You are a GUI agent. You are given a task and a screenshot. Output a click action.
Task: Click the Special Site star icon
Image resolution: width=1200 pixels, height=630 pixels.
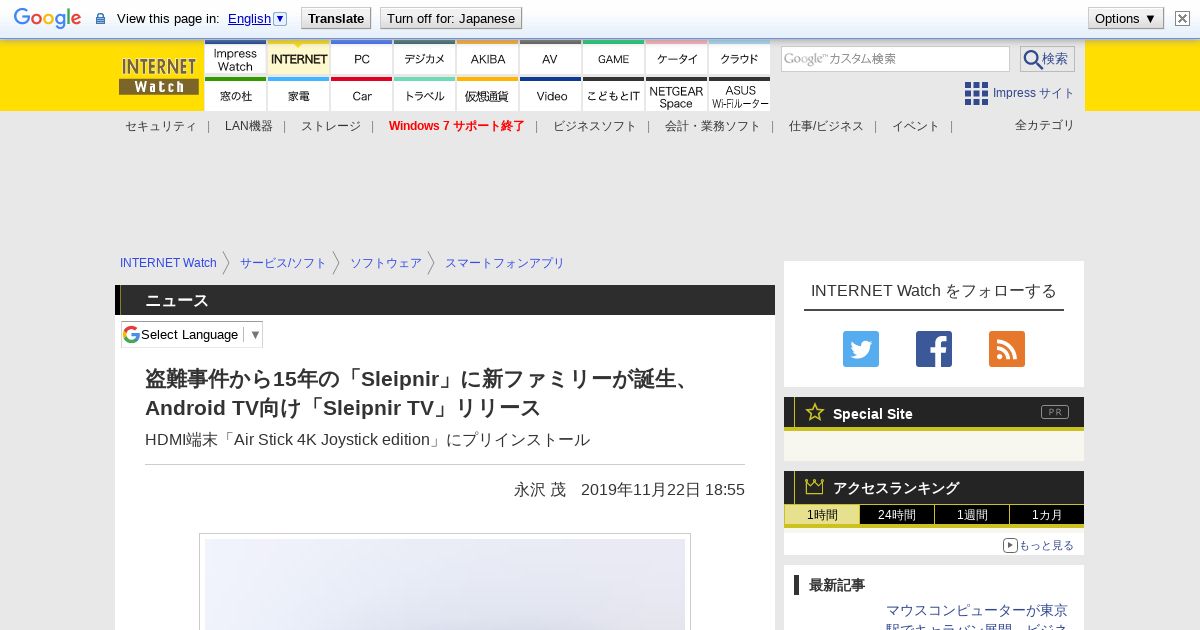815,412
